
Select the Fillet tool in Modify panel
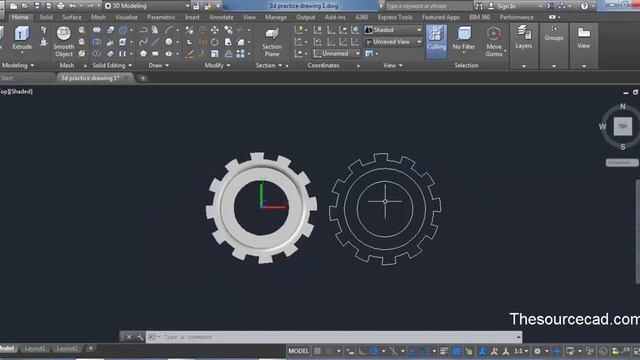[241, 42]
